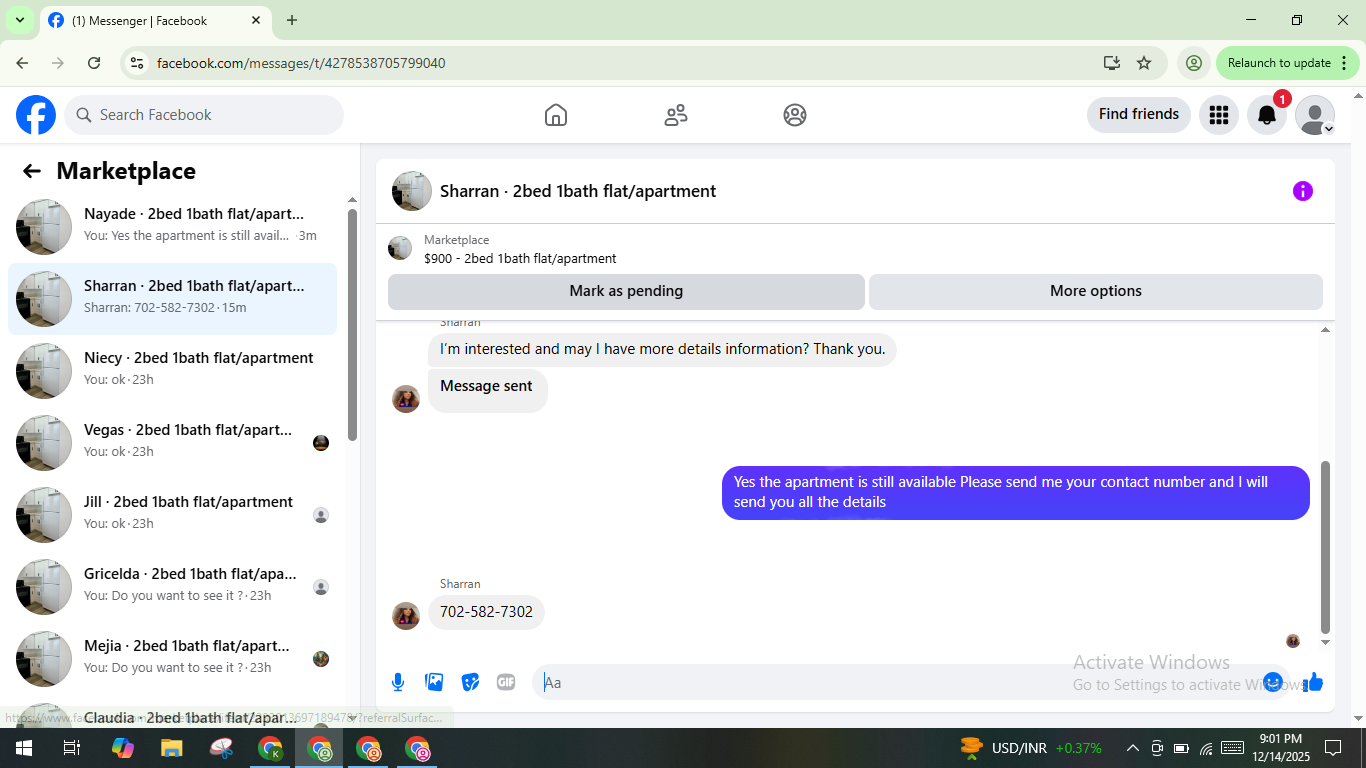This screenshot has width=1366, height=768.
Task: Open conversation information purple icon
Action: coord(1302,191)
